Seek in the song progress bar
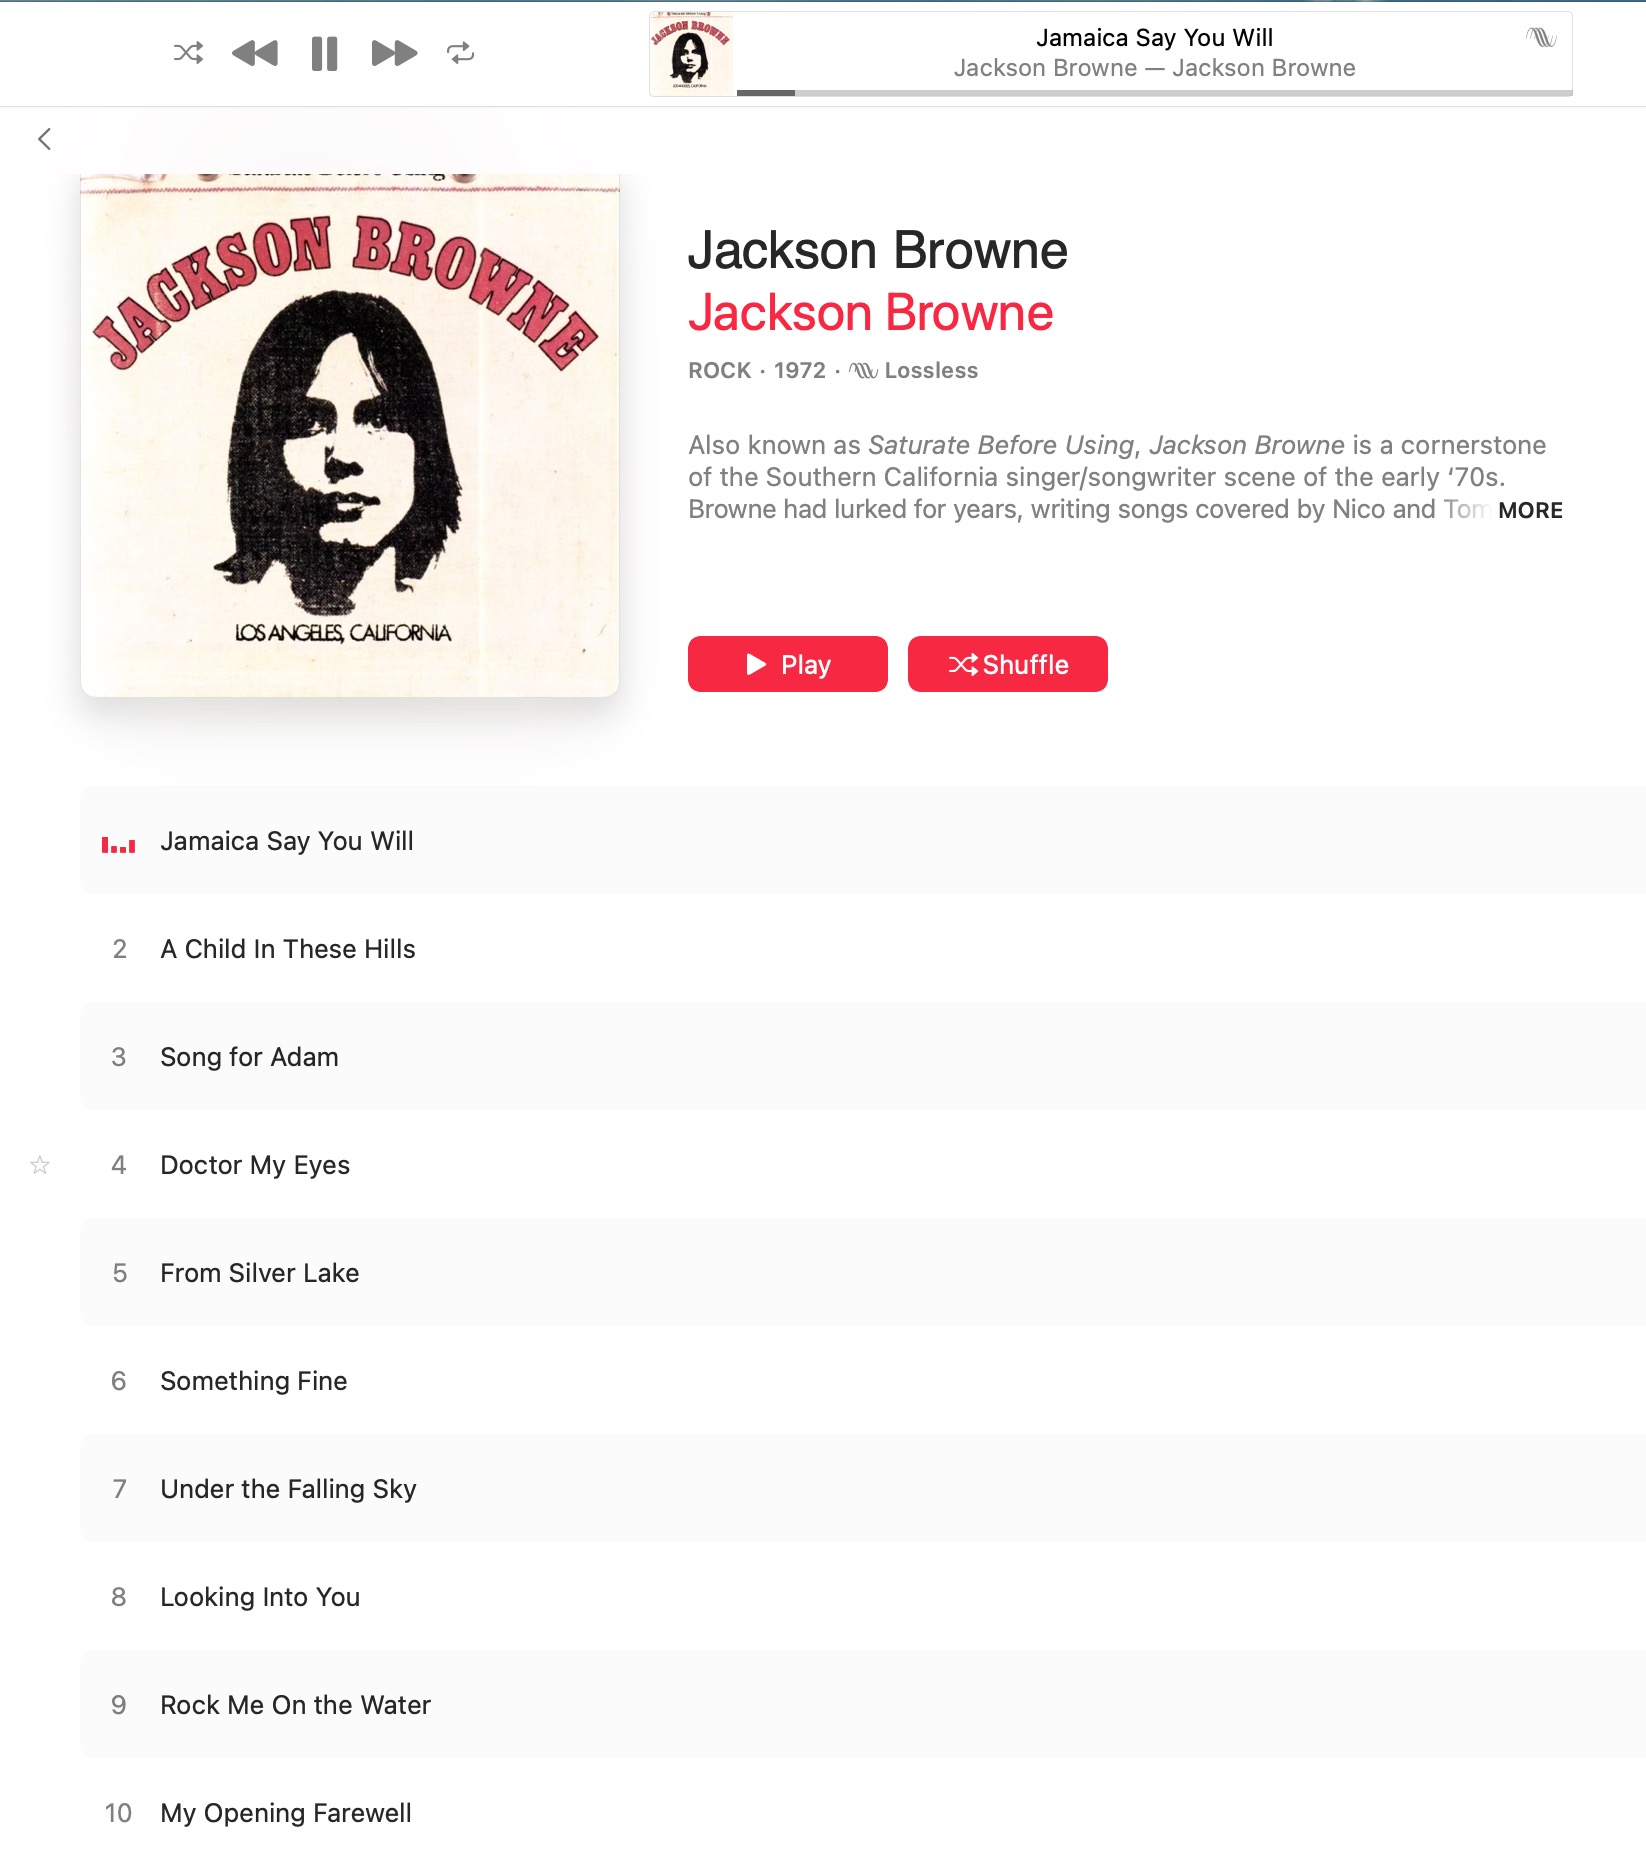This screenshot has height=1854, width=1646. (x=1155, y=93)
